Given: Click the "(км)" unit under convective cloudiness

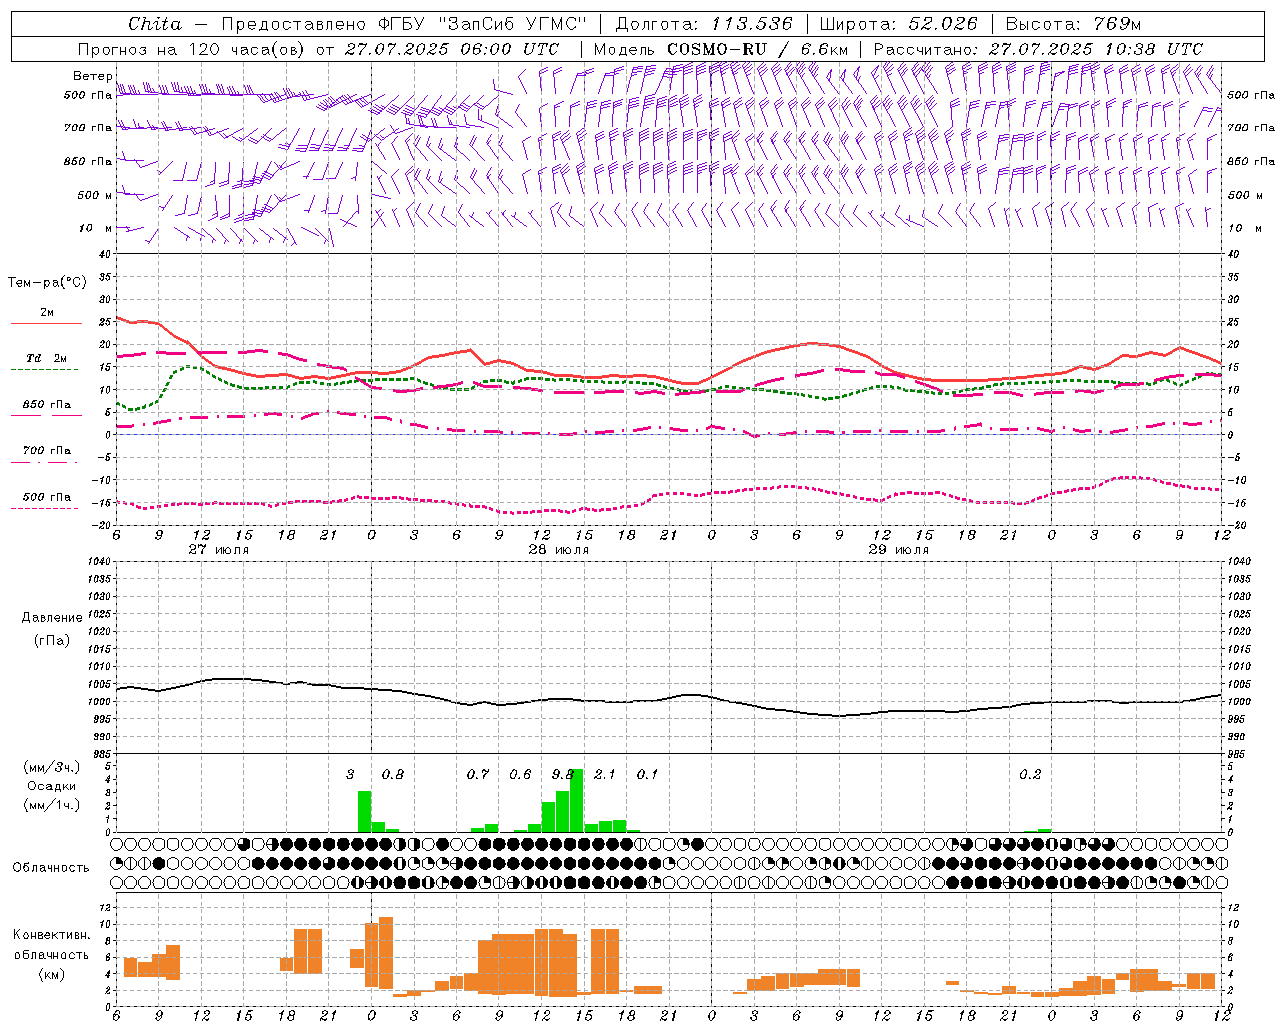Looking at the screenshot, I should tap(52, 973).
